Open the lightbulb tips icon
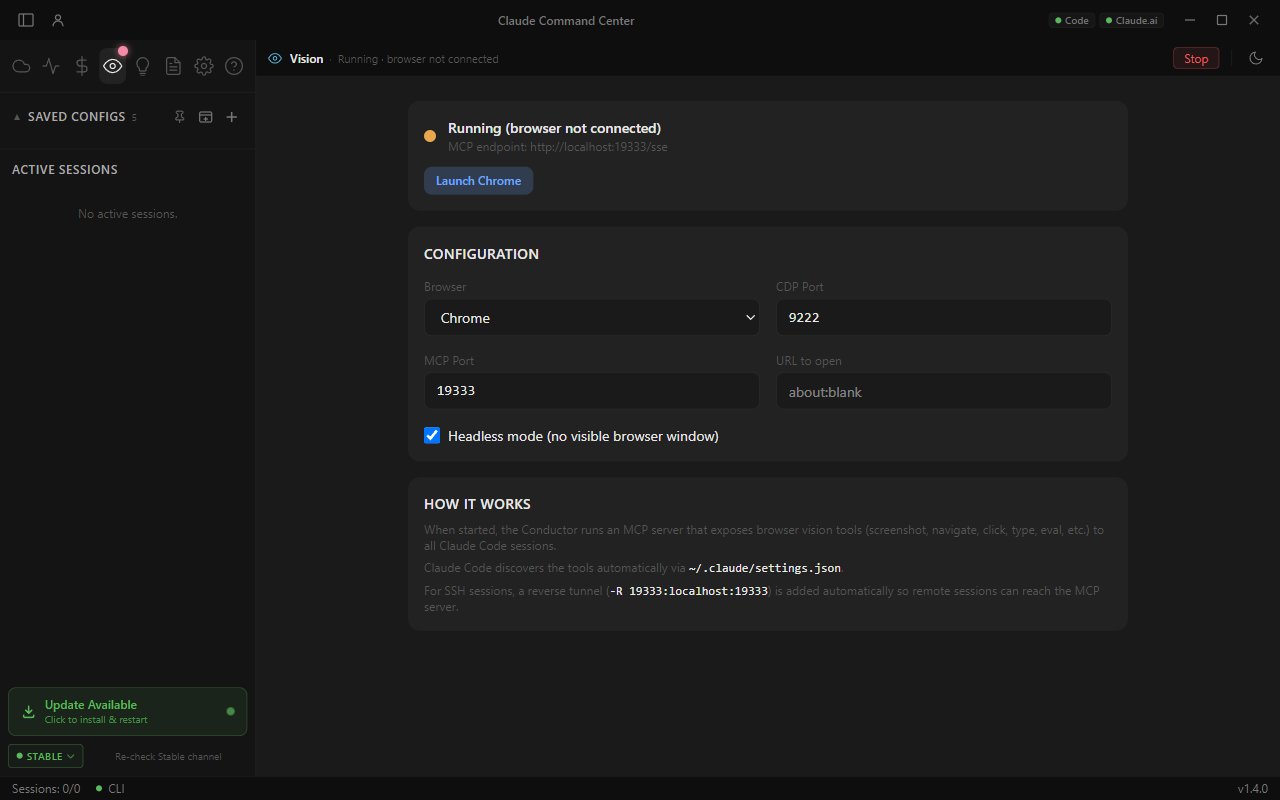The height and width of the screenshot is (800, 1280). click(143, 66)
